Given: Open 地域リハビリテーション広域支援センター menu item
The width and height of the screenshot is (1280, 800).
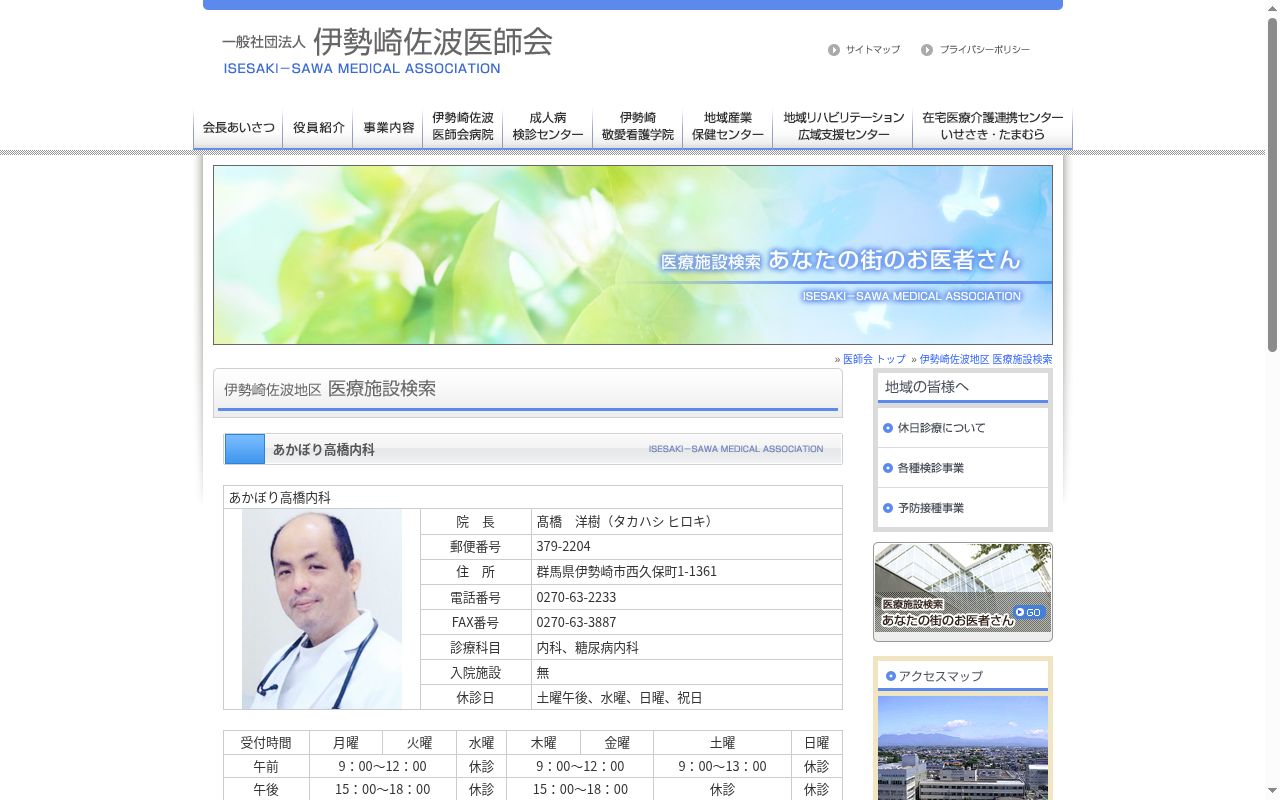Looking at the screenshot, I should [843, 127].
